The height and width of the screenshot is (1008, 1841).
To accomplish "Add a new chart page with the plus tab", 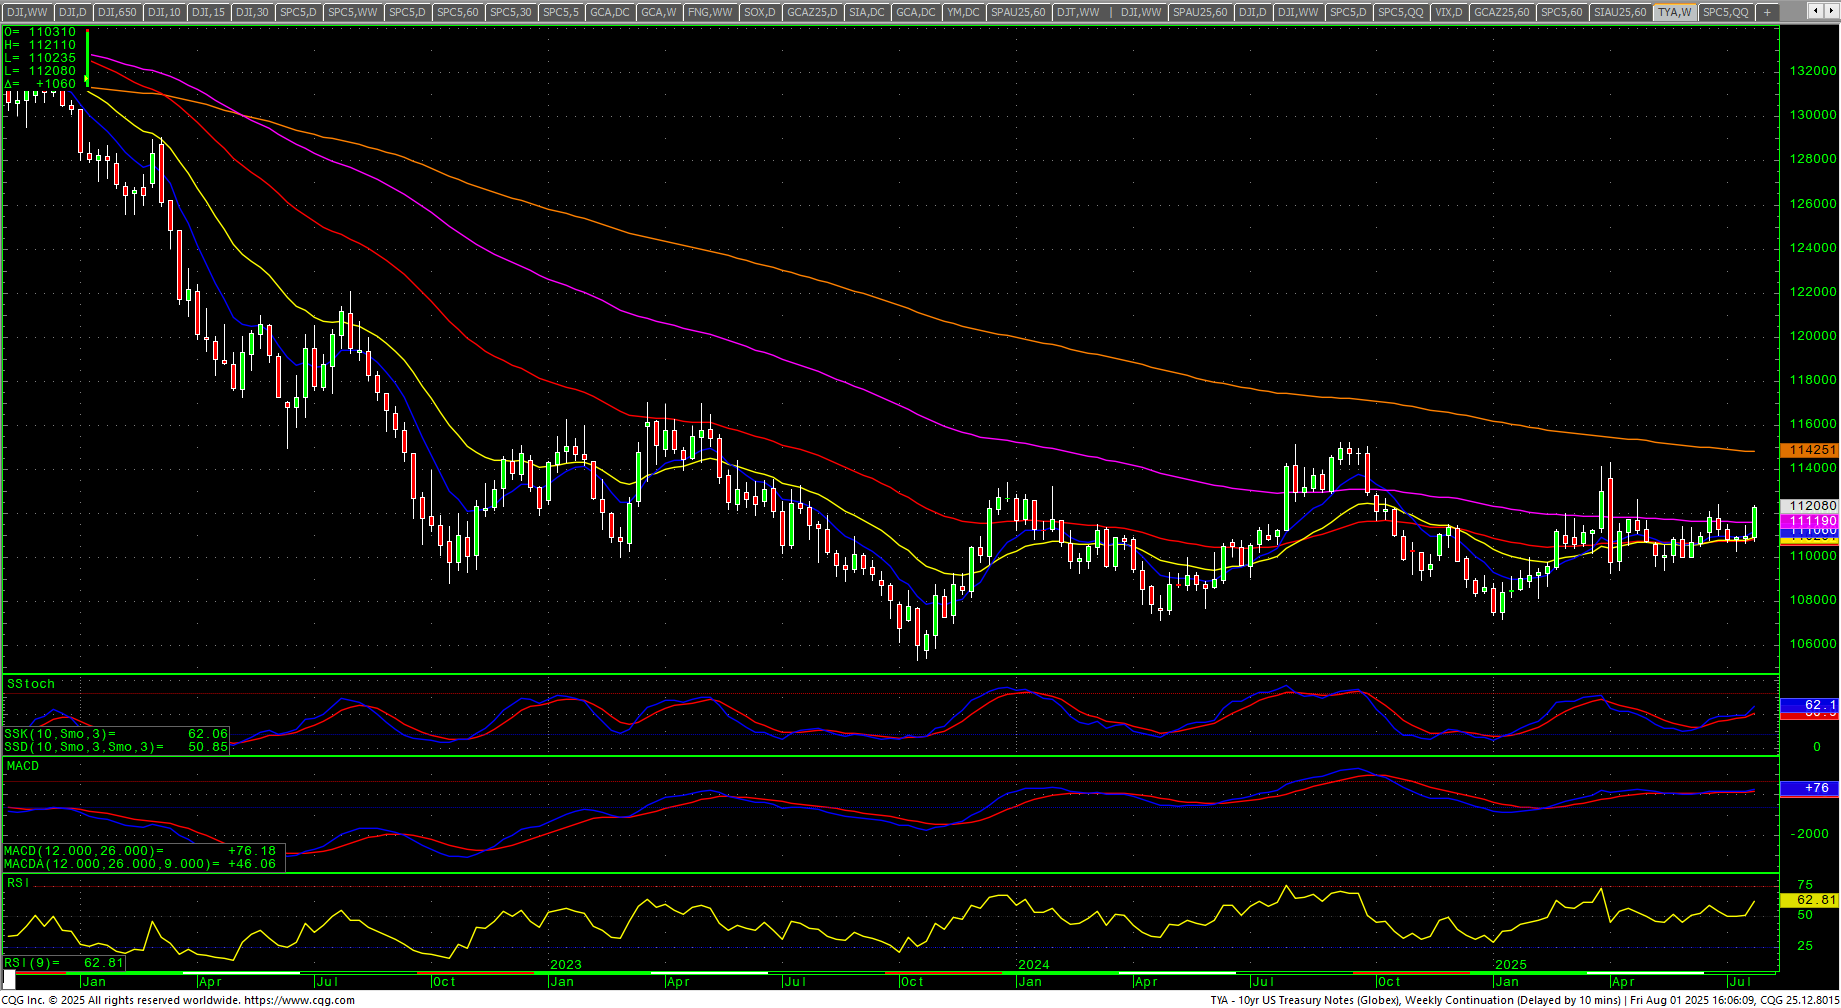I will 1767,12.
